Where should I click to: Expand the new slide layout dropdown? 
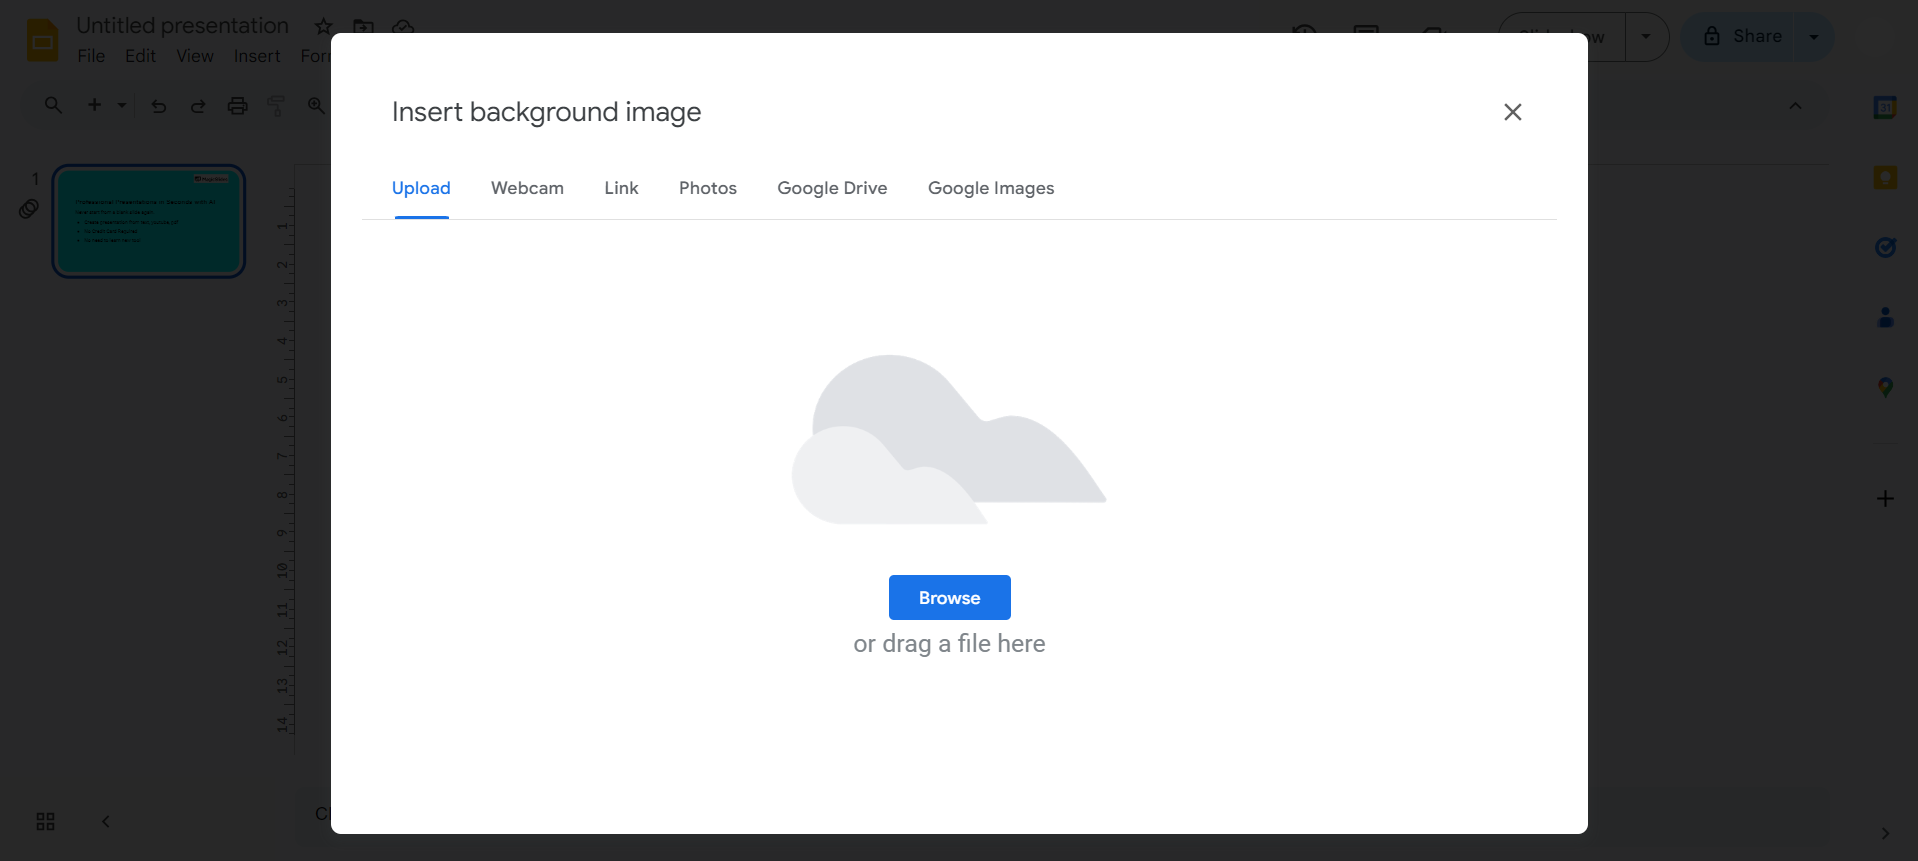(x=122, y=105)
